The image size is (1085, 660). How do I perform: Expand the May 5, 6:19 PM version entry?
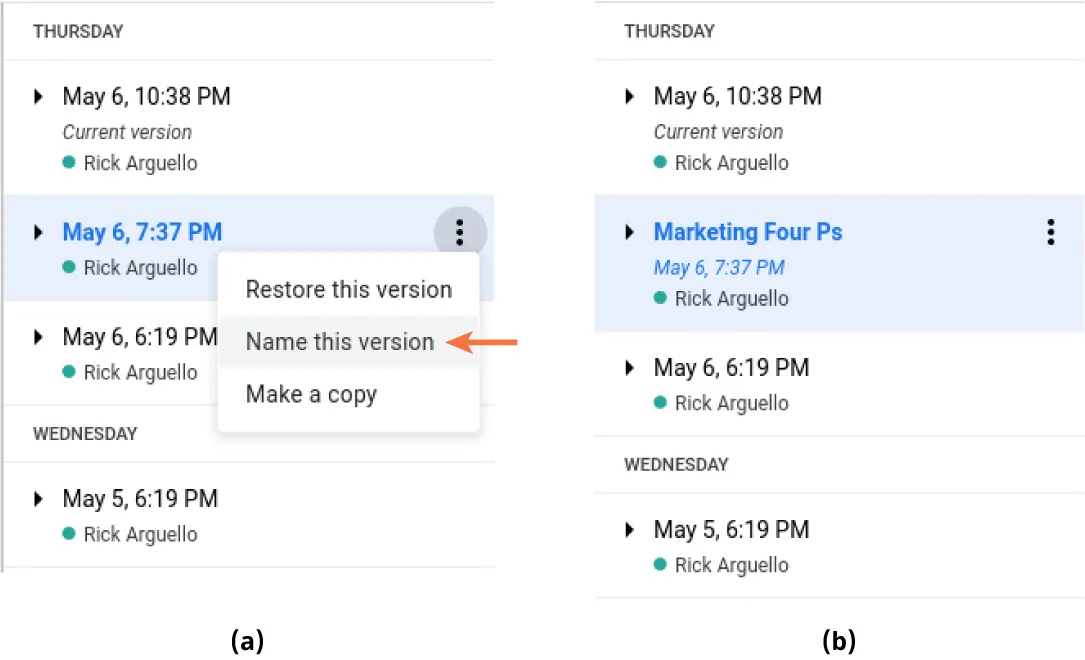coord(38,498)
